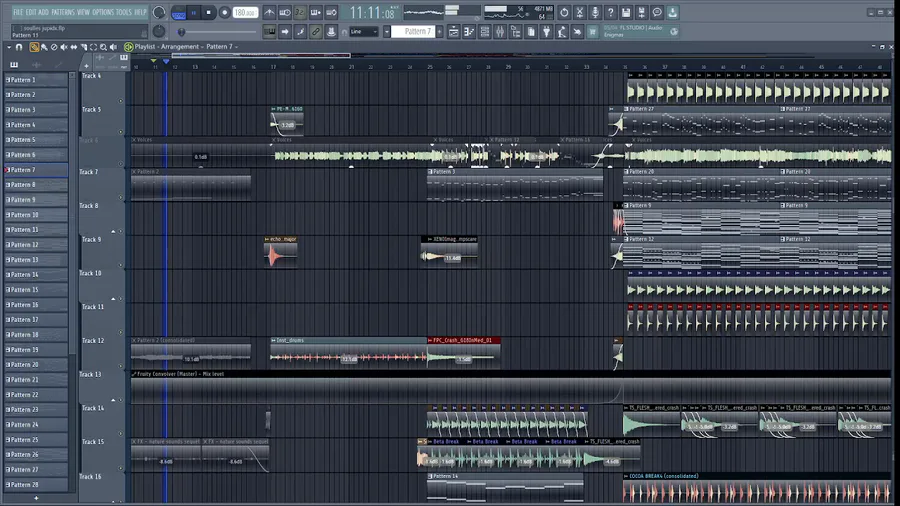Collapse Track 14 group arrow
This screenshot has width=900, height=506.
(x=113, y=400)
